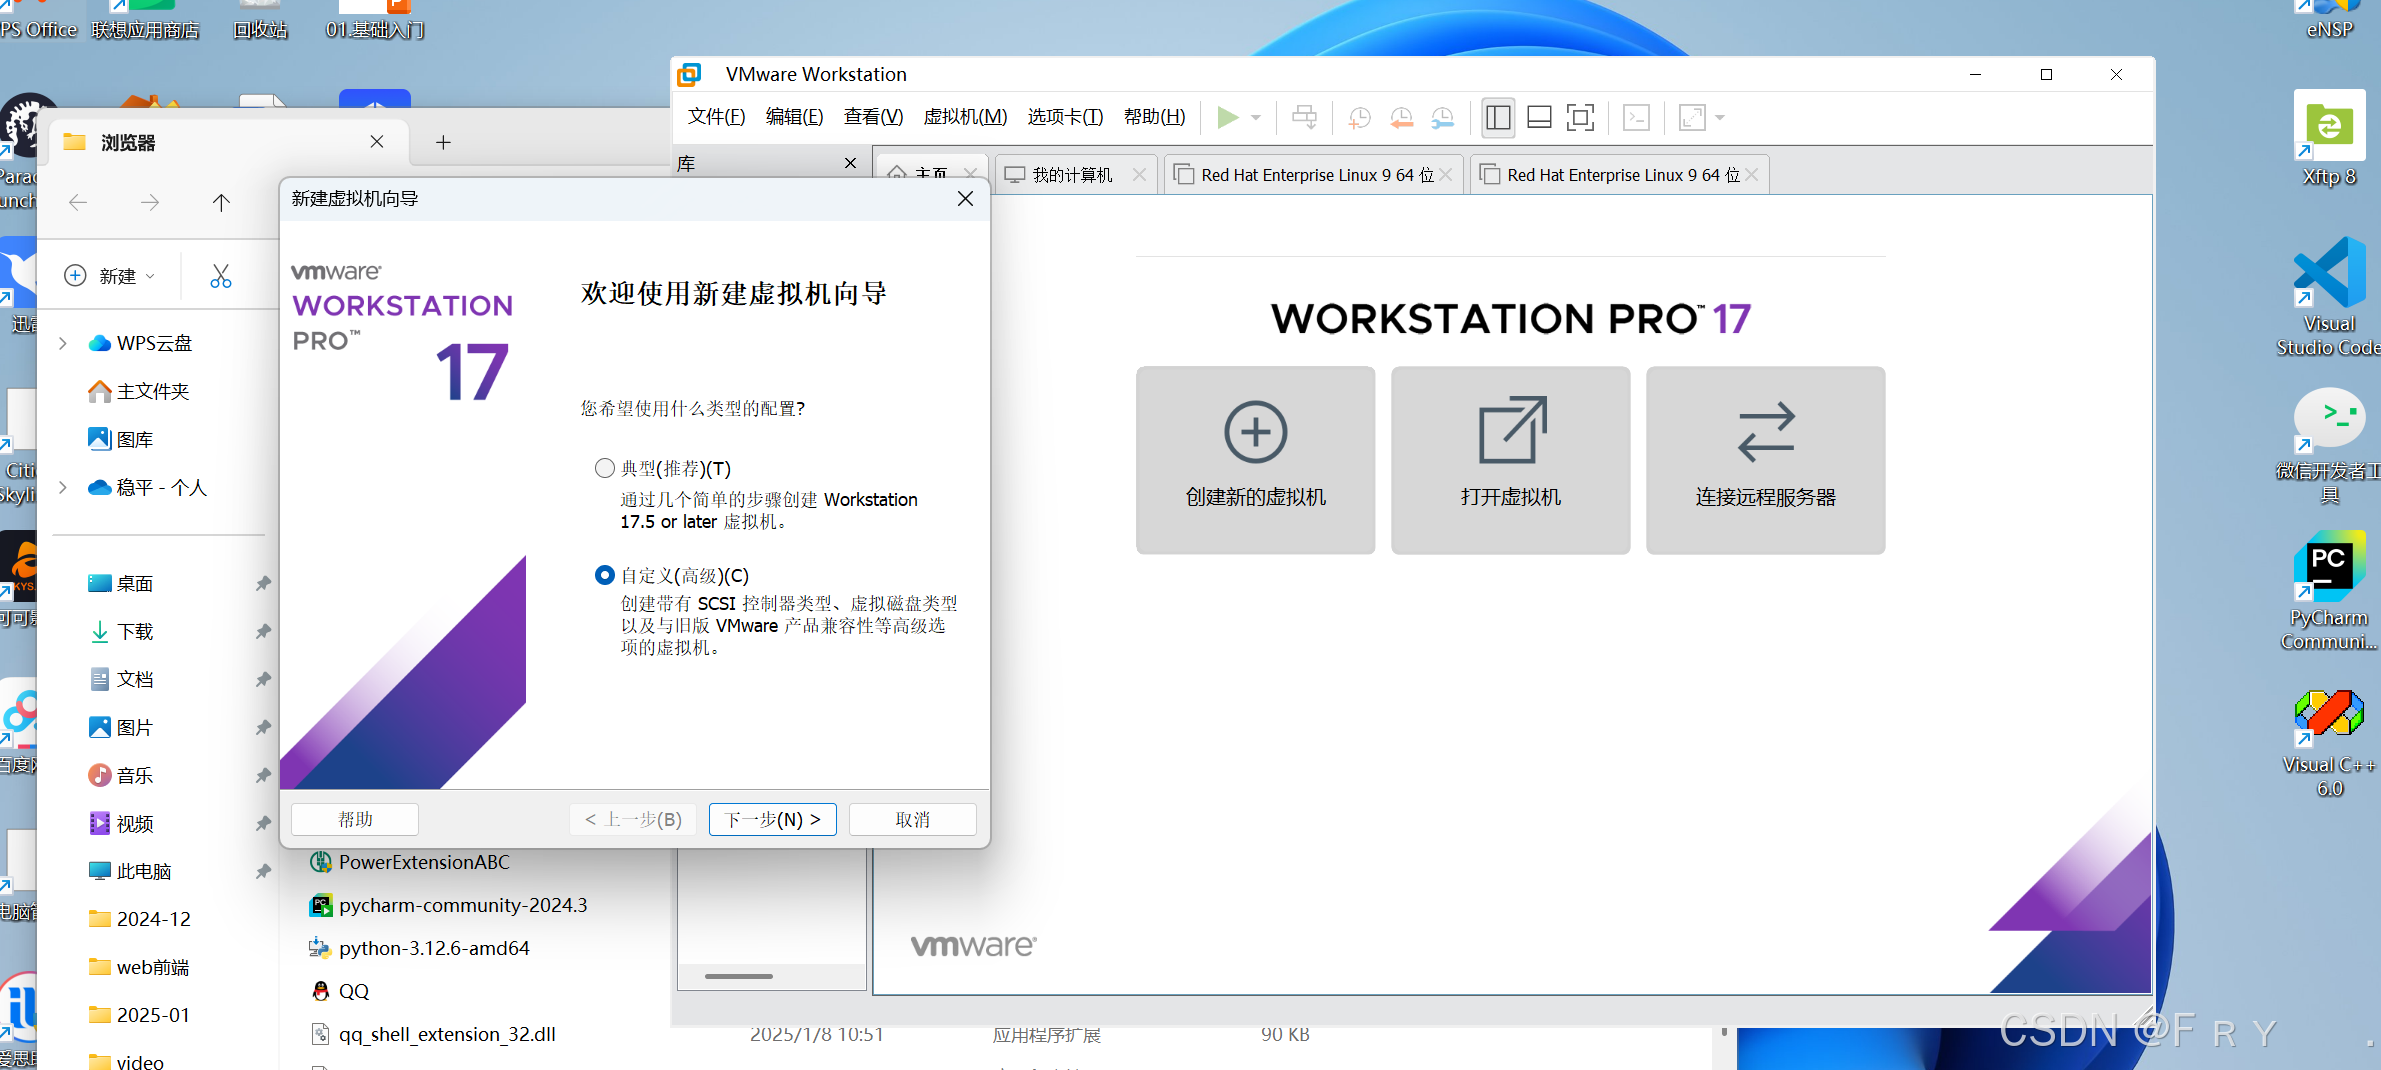Click the 下一步(N) button
Image resolution: width=2381 pixels, height=1070 pixels.
772,819
